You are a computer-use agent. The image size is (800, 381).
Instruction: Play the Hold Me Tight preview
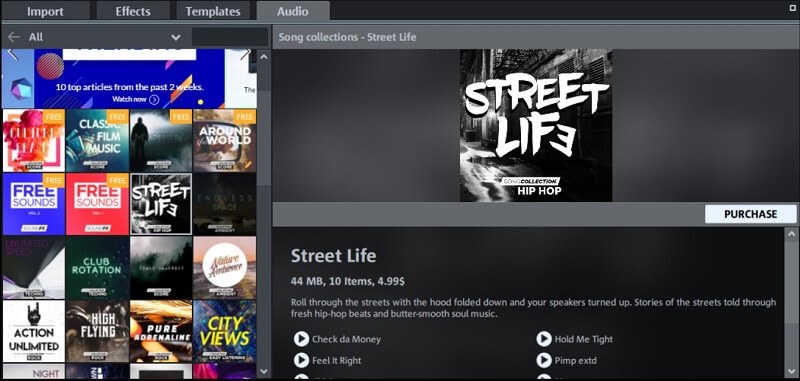pyautogui.click(x=544, y=339)
